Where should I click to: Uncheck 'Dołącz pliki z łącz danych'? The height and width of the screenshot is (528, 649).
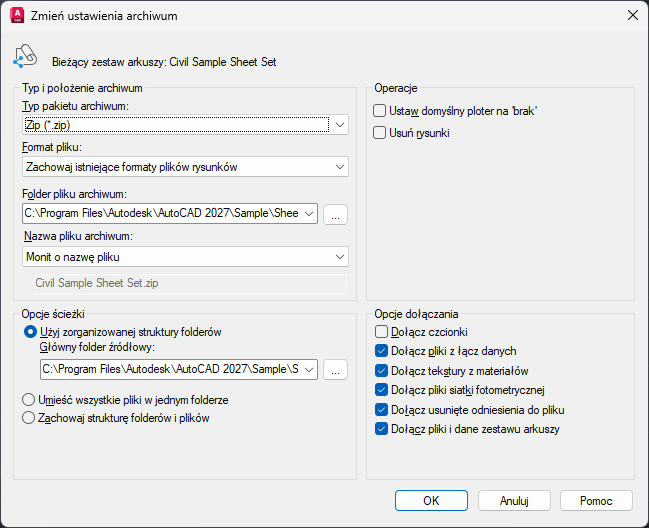380,351
